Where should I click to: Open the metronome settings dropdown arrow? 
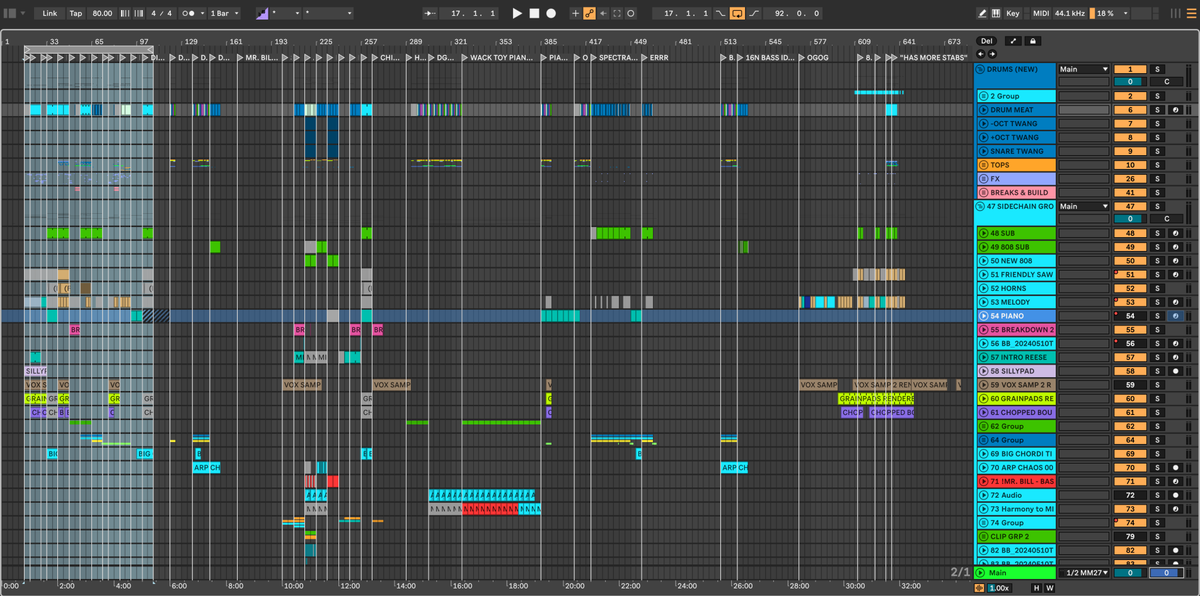tap(202, 14)
